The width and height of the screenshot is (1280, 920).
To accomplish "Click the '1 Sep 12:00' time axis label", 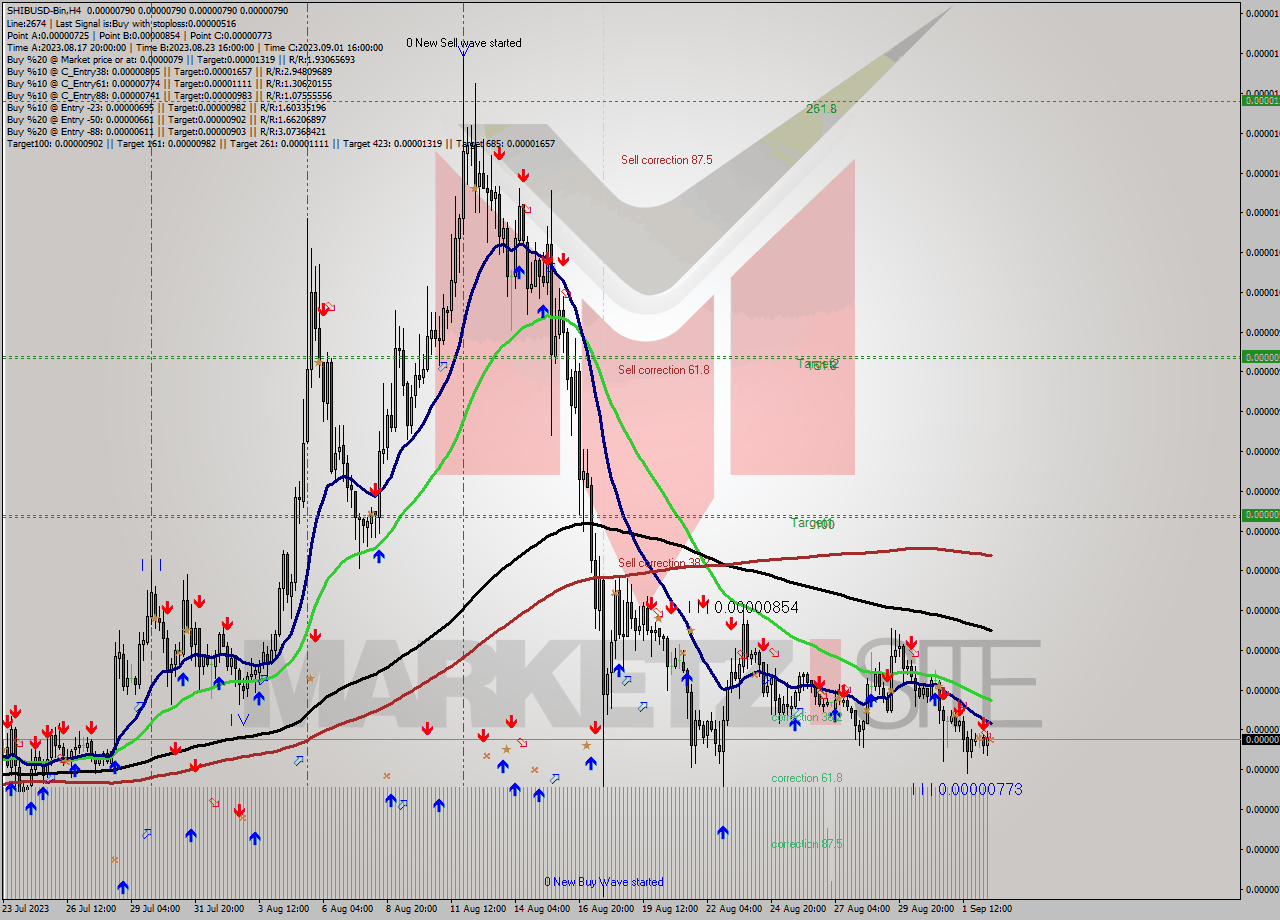I will coord(986,909).
